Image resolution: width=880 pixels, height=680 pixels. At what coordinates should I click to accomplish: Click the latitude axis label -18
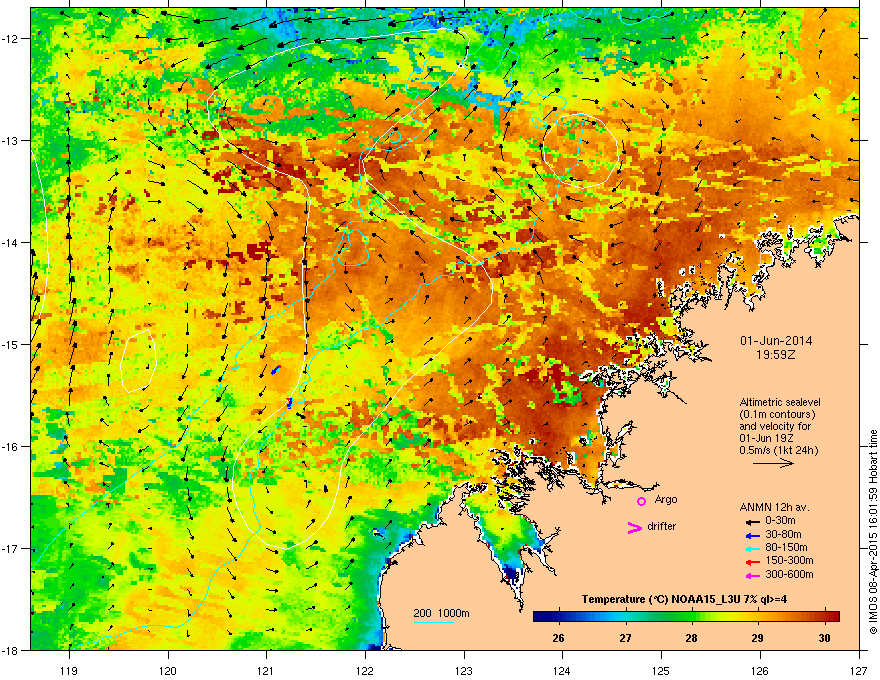pos(10,650)
